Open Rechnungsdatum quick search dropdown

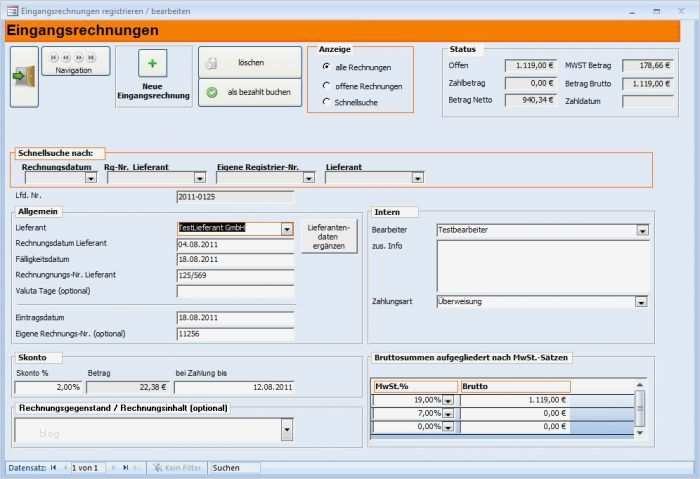pyautogui.click(x=91, y=178)
